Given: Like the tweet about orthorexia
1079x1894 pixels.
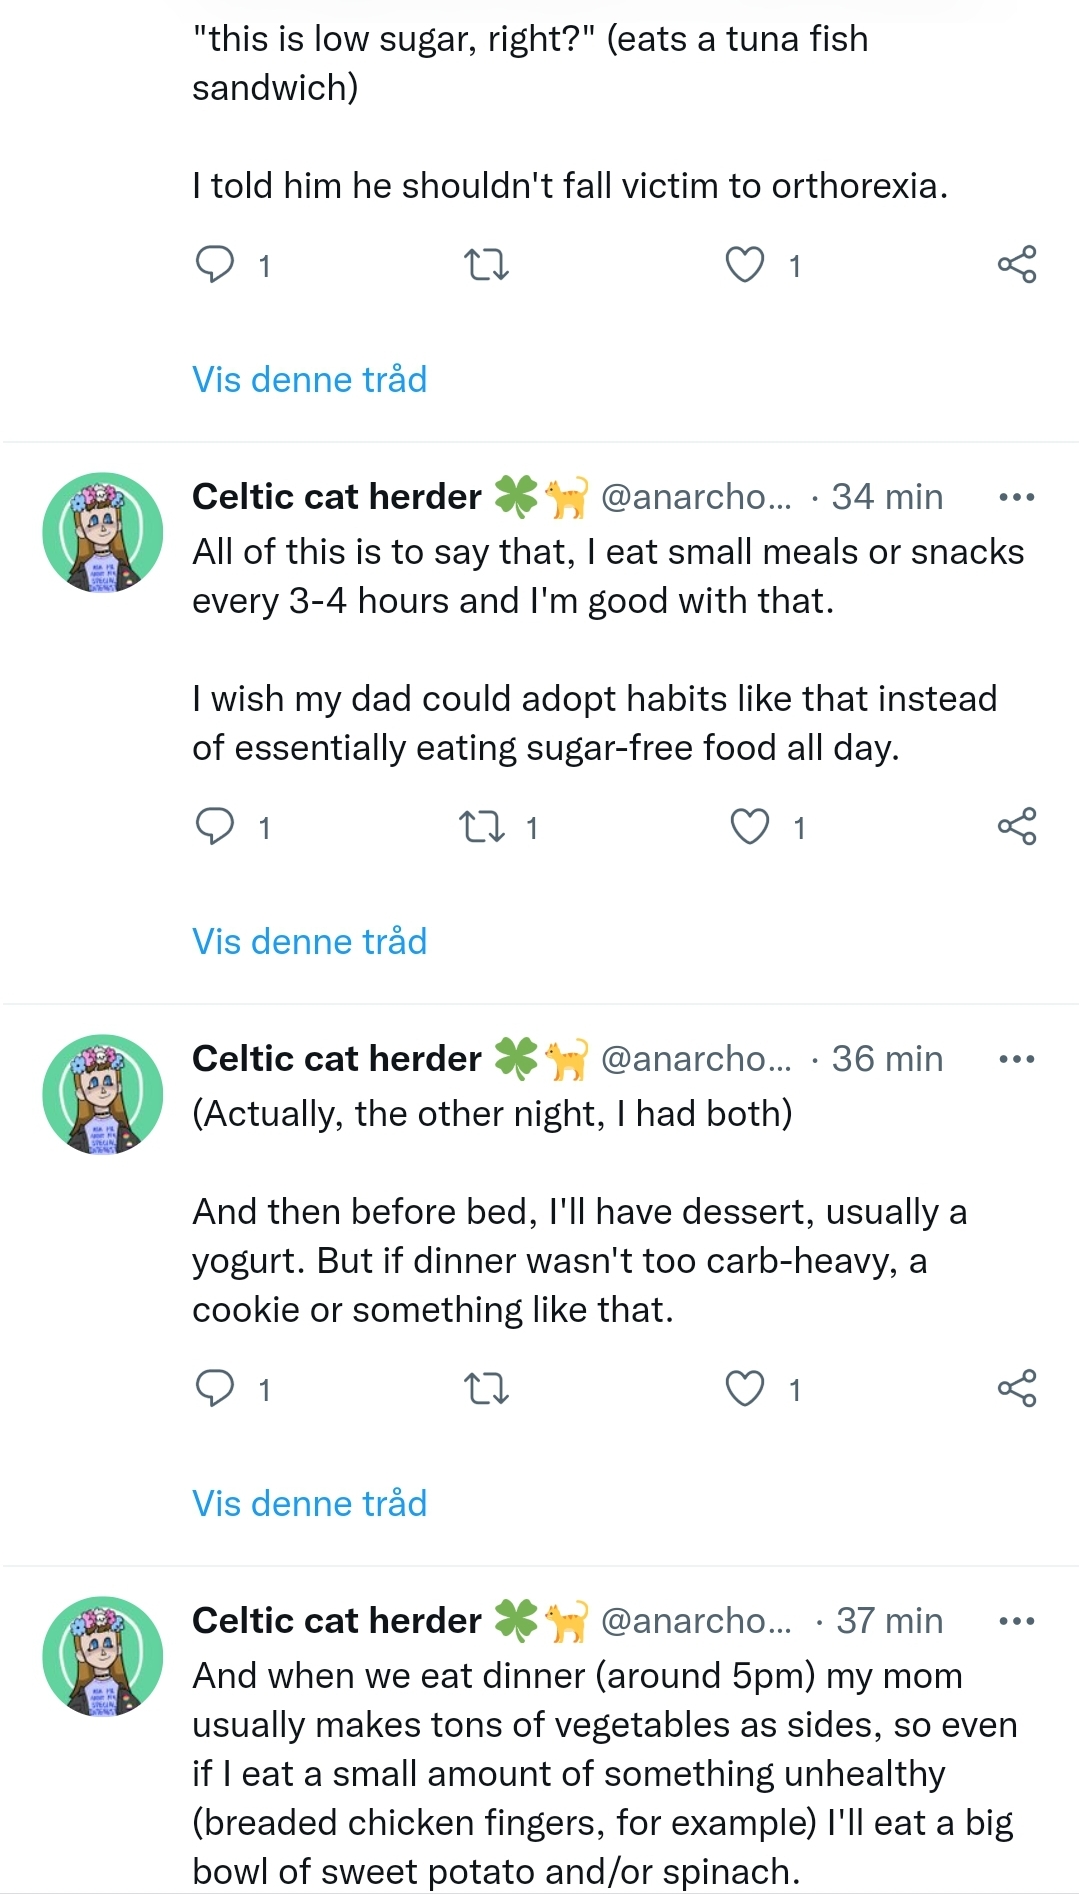Looking at the screenshot, I should [x=745, y=265].
